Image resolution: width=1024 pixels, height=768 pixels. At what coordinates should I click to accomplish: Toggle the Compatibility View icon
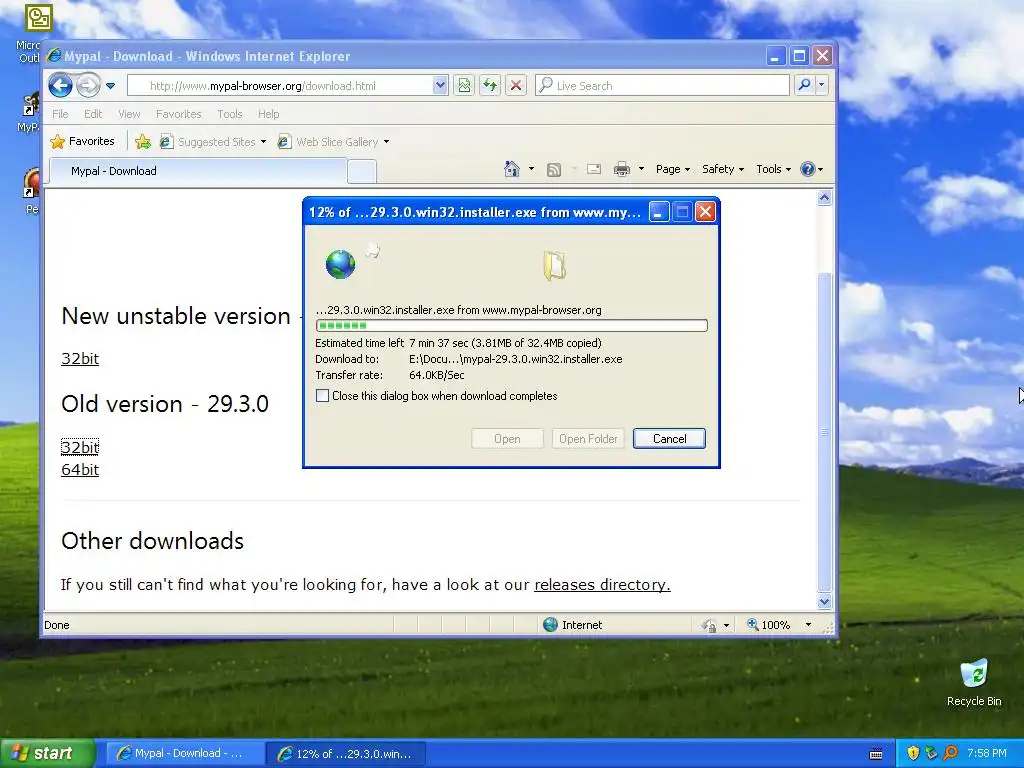click(464, 86)
